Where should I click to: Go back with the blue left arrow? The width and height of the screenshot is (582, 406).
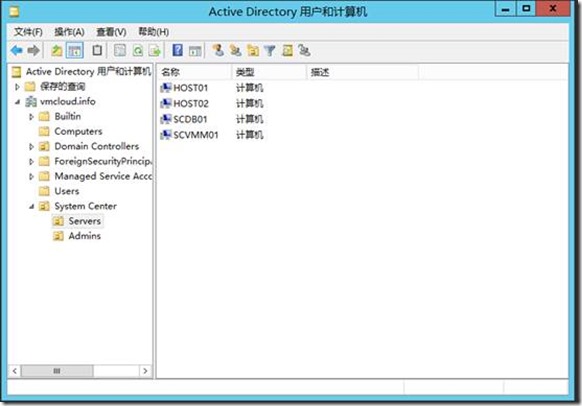pos(17,50)
